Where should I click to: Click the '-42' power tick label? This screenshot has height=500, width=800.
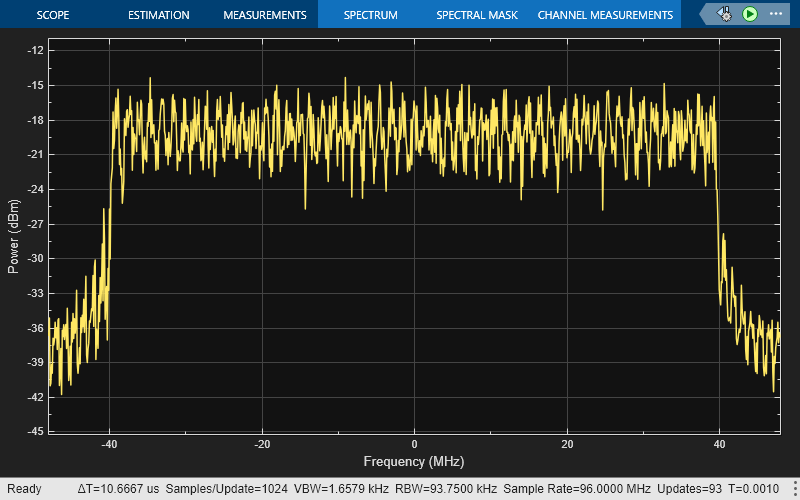click(x=35, y=397)
